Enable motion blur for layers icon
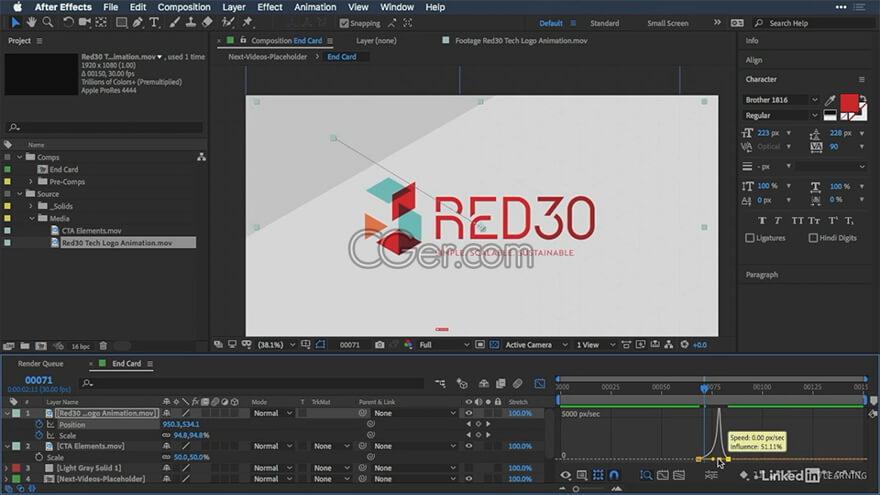 coord(517,383)
